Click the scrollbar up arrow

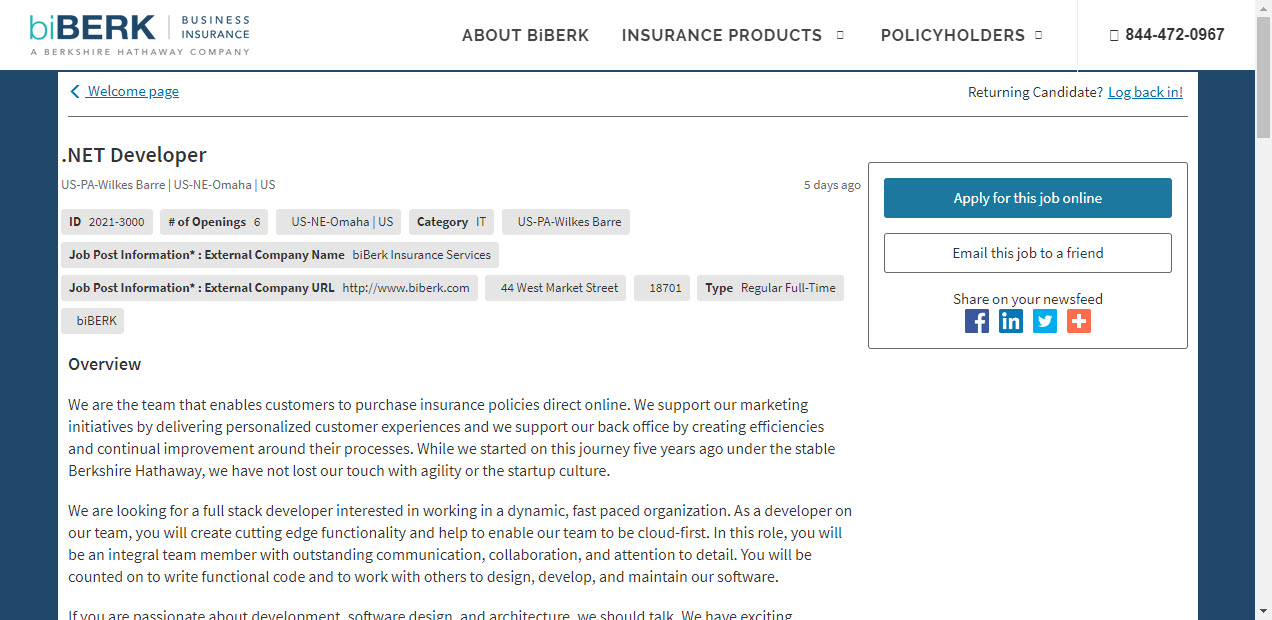click(x=1263, y=8)
